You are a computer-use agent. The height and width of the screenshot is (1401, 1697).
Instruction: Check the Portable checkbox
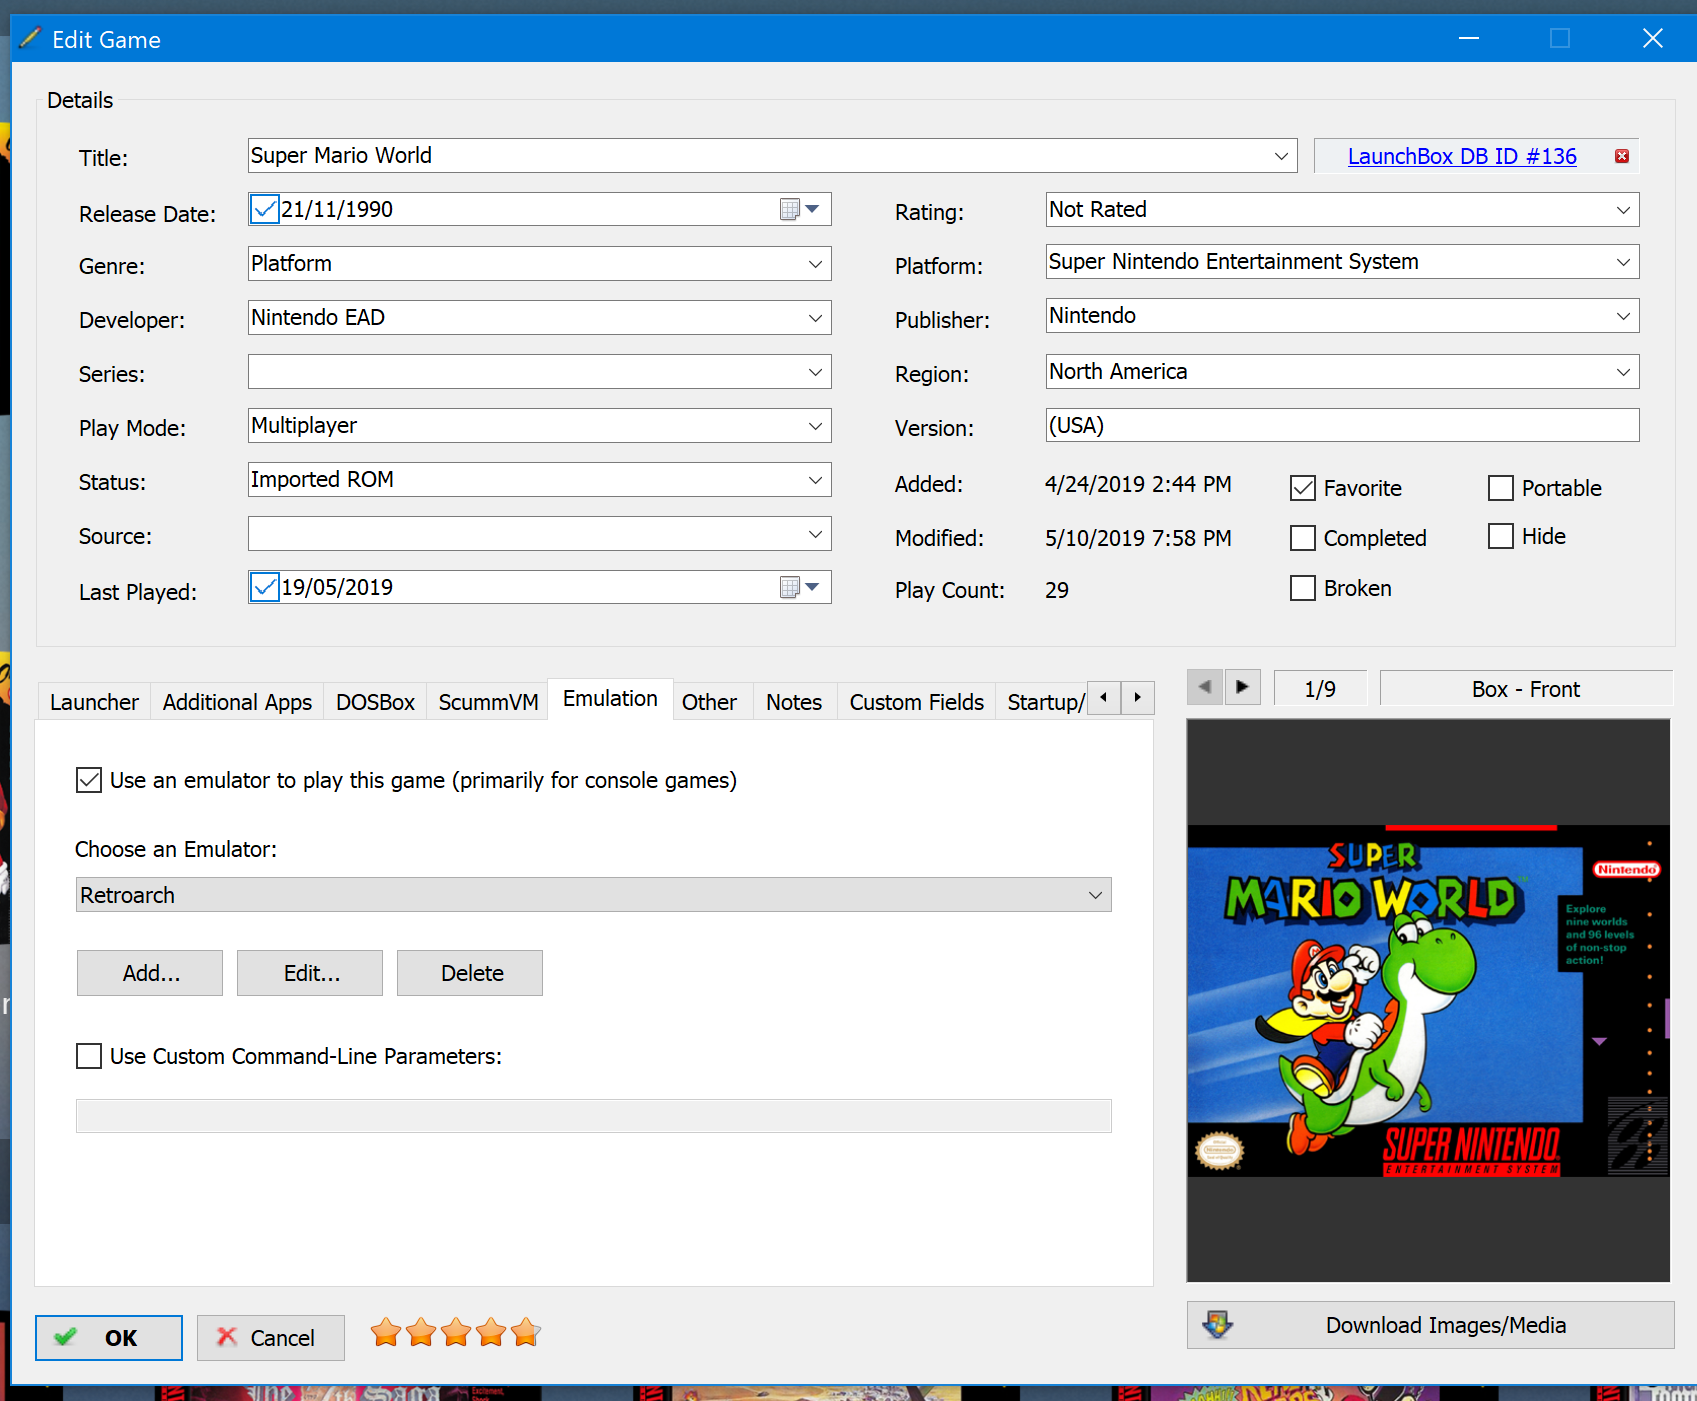click(x=1501, y=488)
